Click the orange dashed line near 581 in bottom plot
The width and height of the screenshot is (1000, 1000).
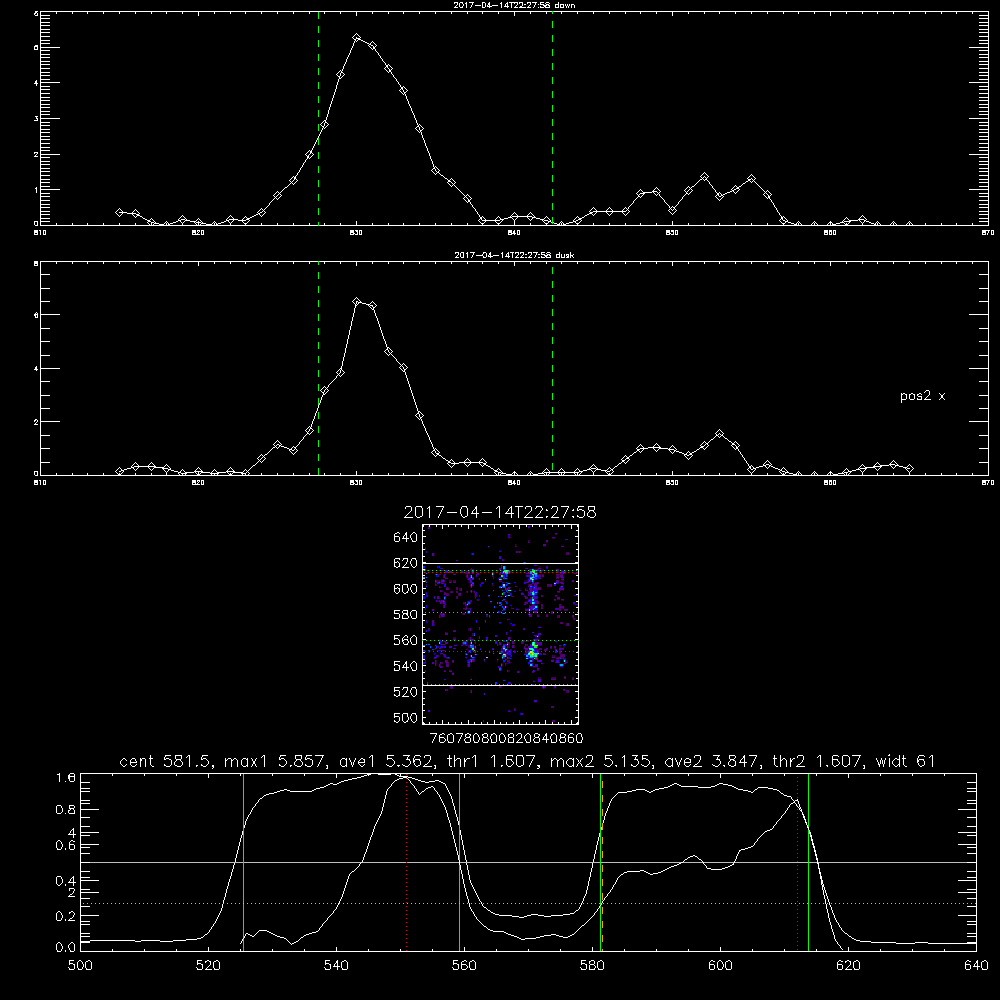602,862
